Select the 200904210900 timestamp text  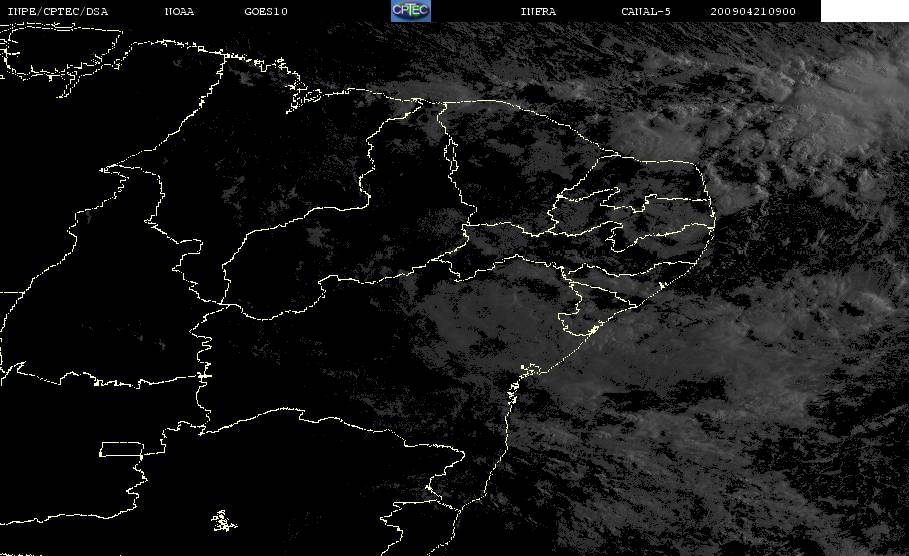pyautogui.click(x=753, y=11)
